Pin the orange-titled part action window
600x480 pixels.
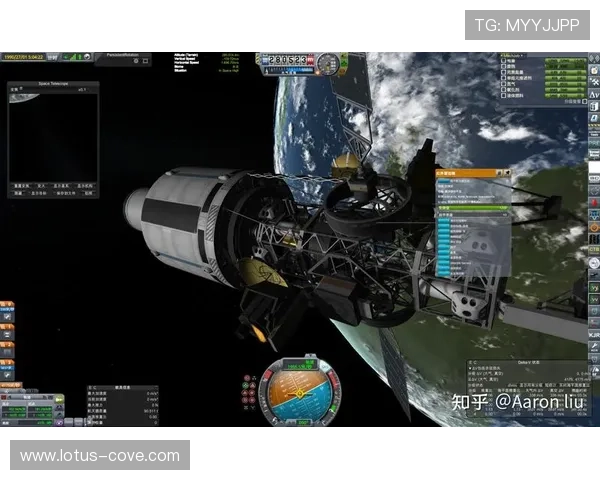(x=506, y=173)
